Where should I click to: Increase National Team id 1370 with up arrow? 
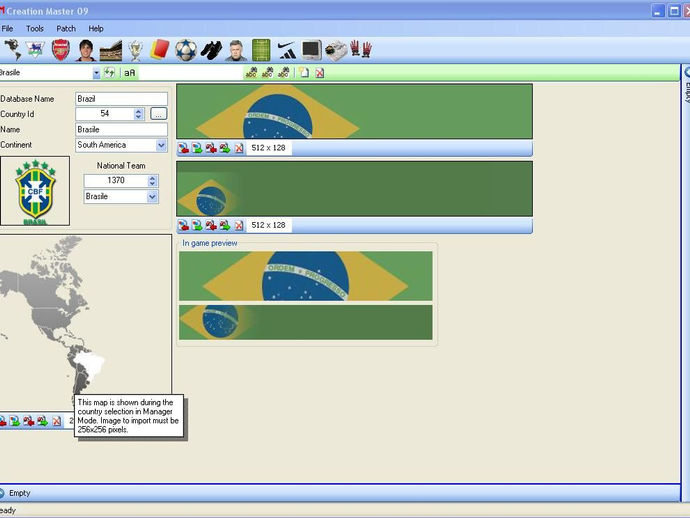pos(152,178)
